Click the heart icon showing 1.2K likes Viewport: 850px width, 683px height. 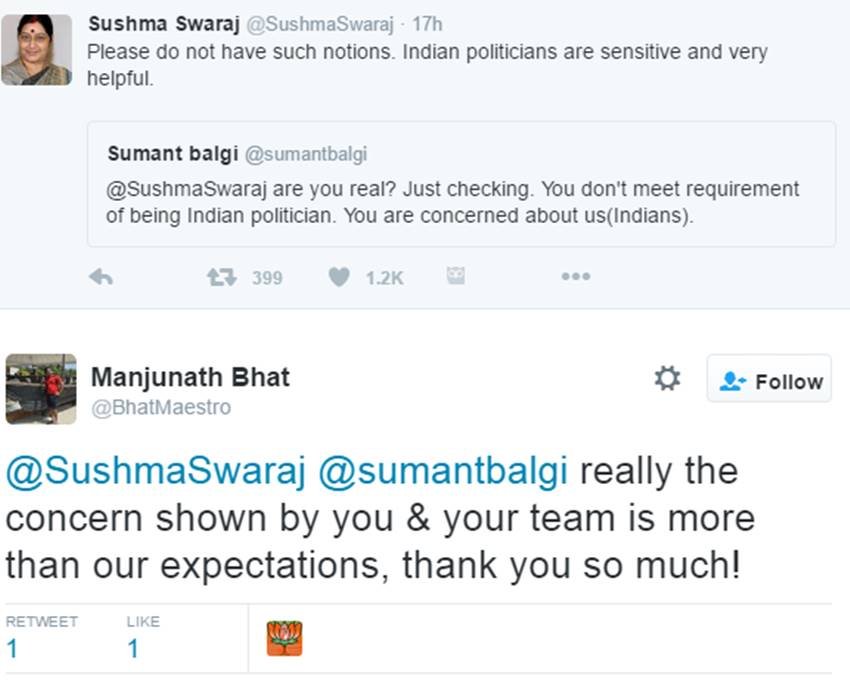[340, 277]
